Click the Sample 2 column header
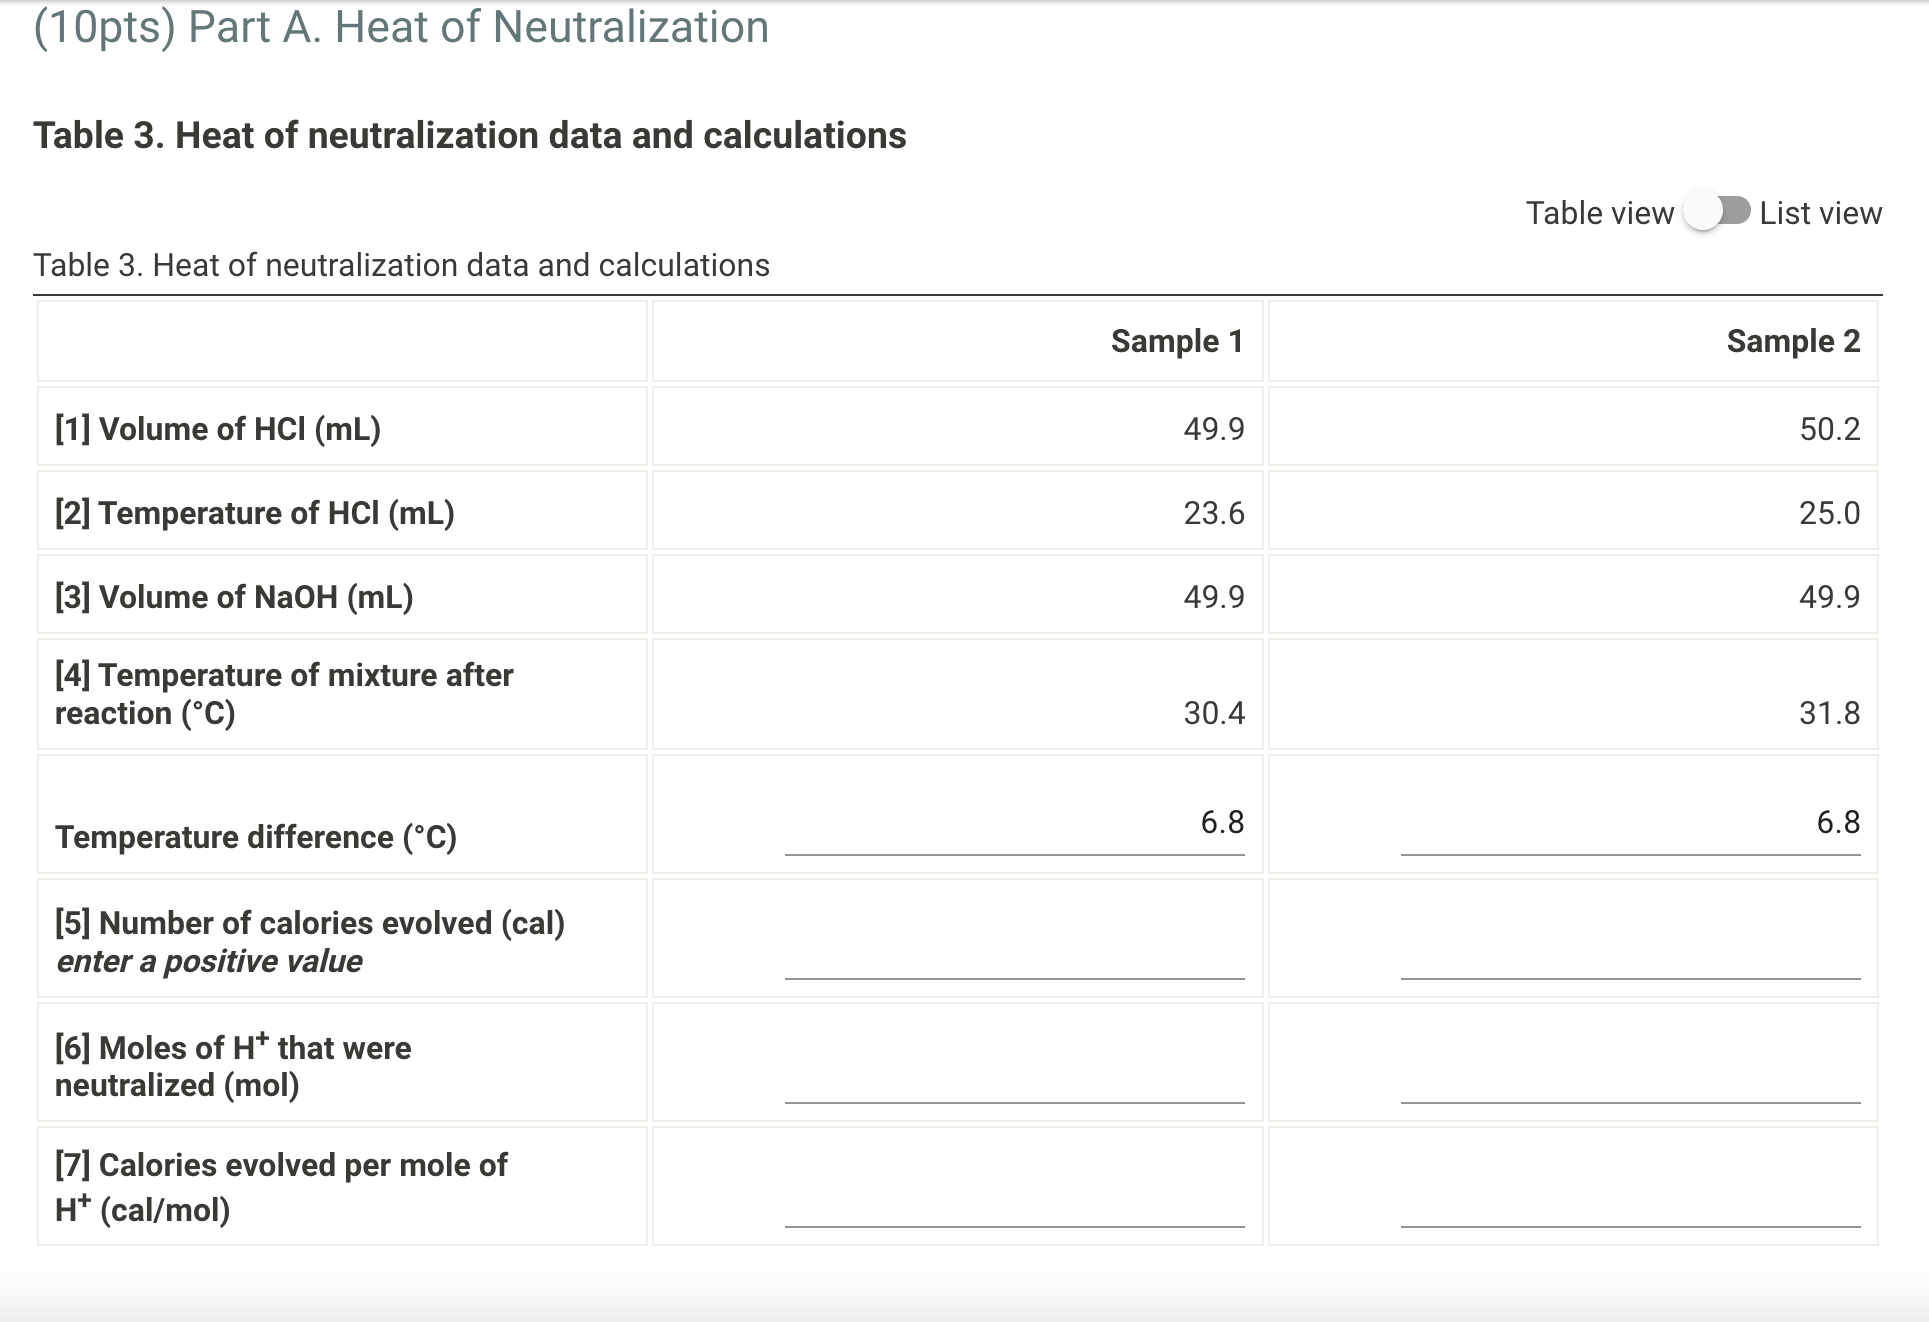Screen dimensions: 1929x1322 [x=1792, y=341]
